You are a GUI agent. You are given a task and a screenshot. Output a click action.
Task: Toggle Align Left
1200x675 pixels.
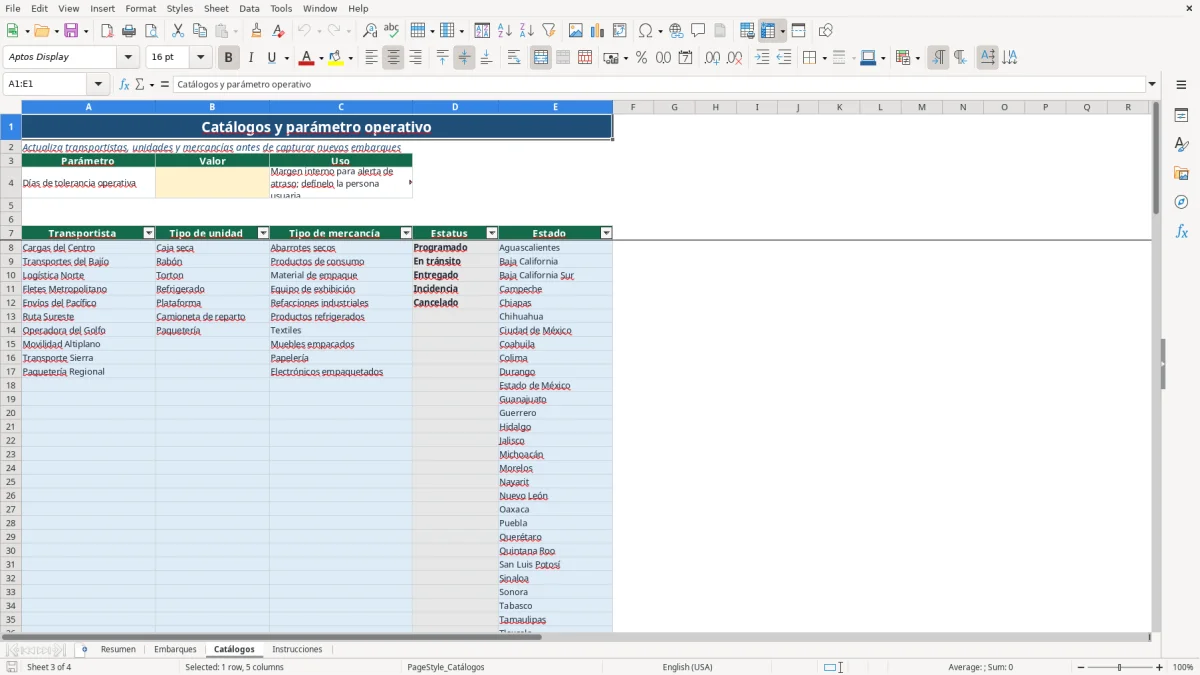click(371, 58)
